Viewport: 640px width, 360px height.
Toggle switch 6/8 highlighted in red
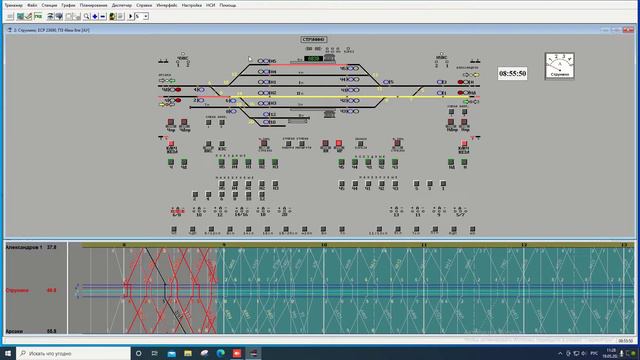pyautogui.click(x=177, y=211)
